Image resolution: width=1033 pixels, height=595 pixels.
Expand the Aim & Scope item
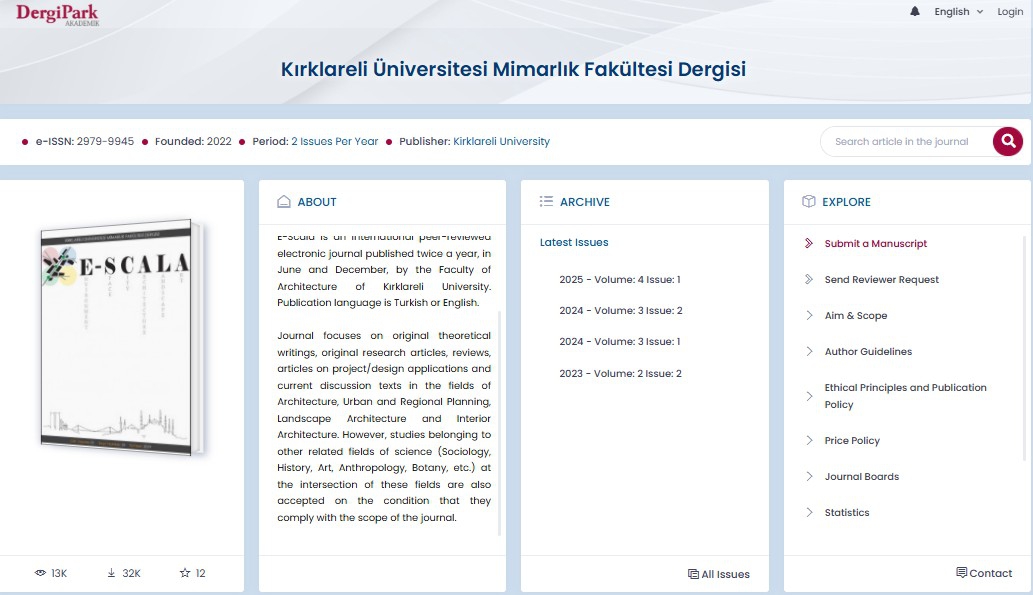(855, 316)
